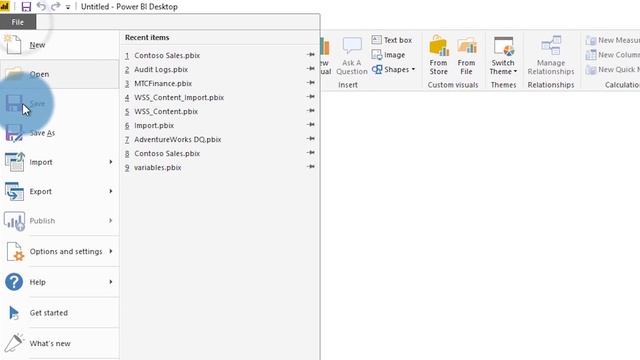The height and width of the screenshot is (360, 640).
Task: Expand the Export submenu arrow
Action: tap(111, 191)
